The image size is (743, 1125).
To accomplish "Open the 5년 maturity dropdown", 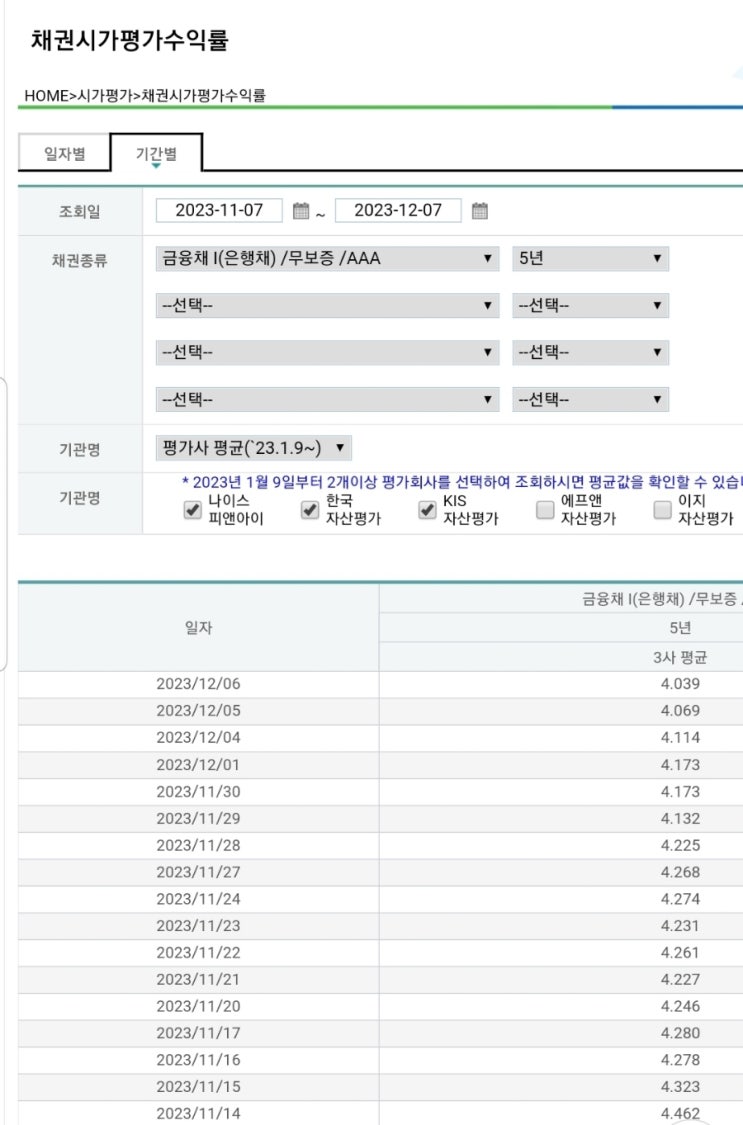I will [x=590, y=258].
